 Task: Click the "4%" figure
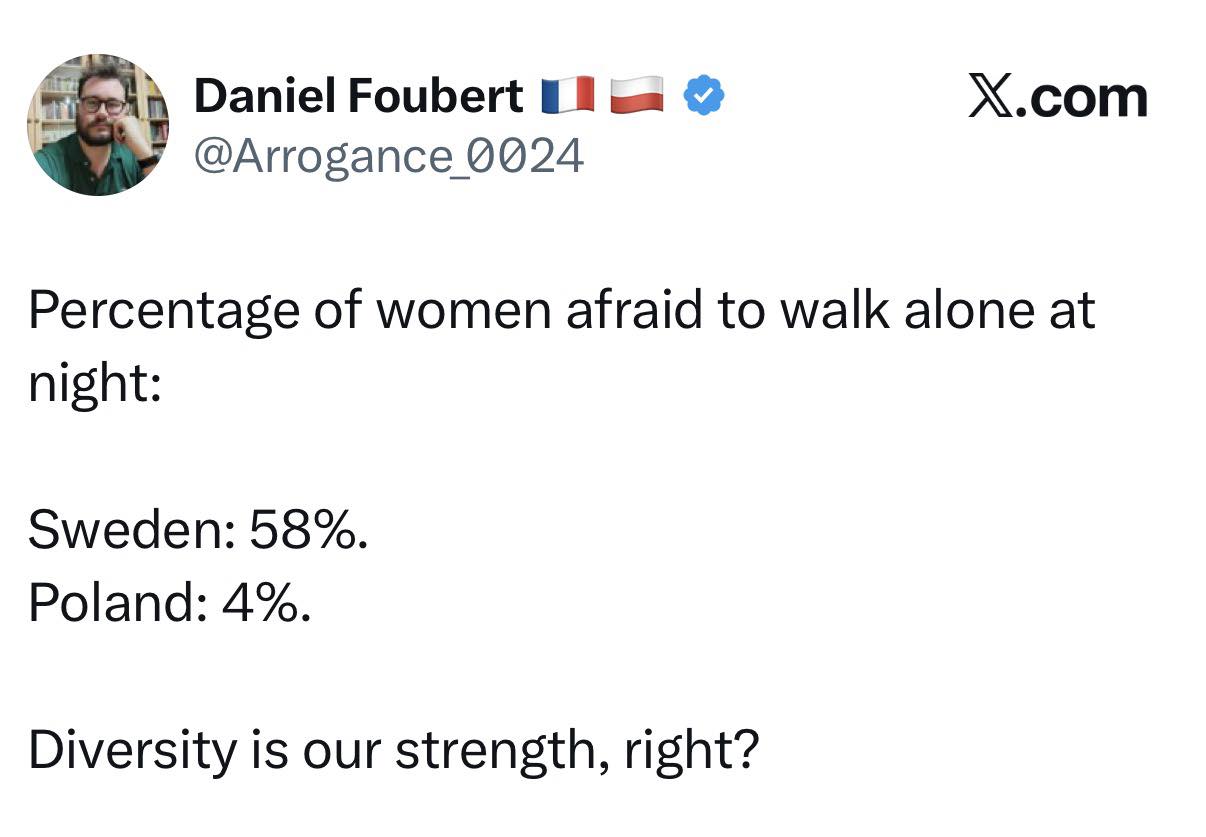coord(266,603)
